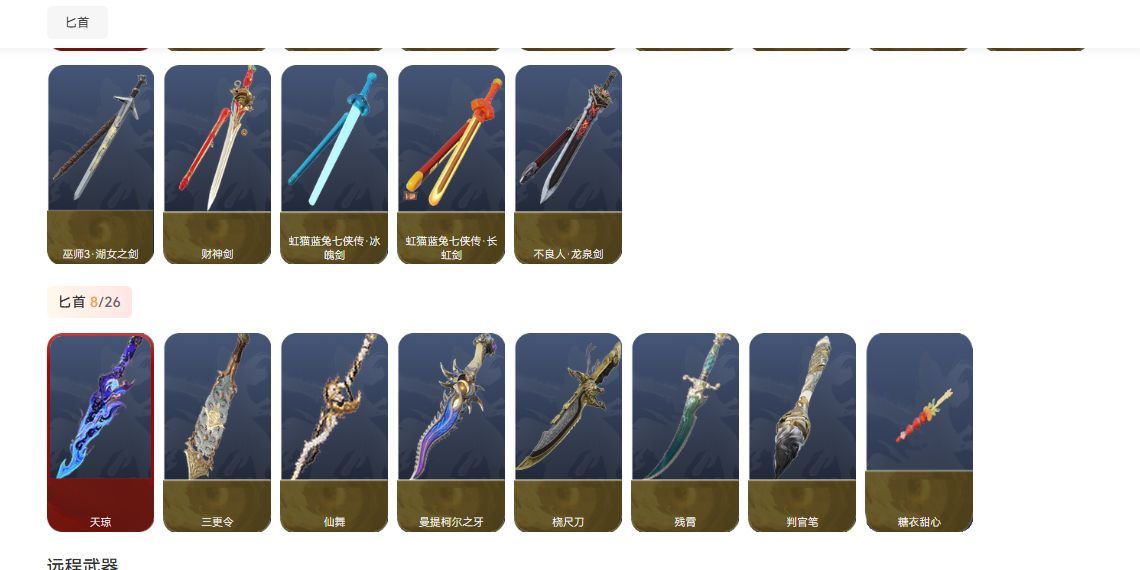
Task: Open the 残霄 green dagger card
Action: (x=686, y=433)
